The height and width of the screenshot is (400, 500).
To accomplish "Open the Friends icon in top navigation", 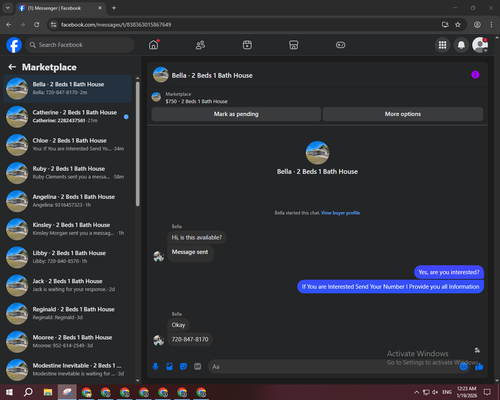I will click(x=200, y=45).
